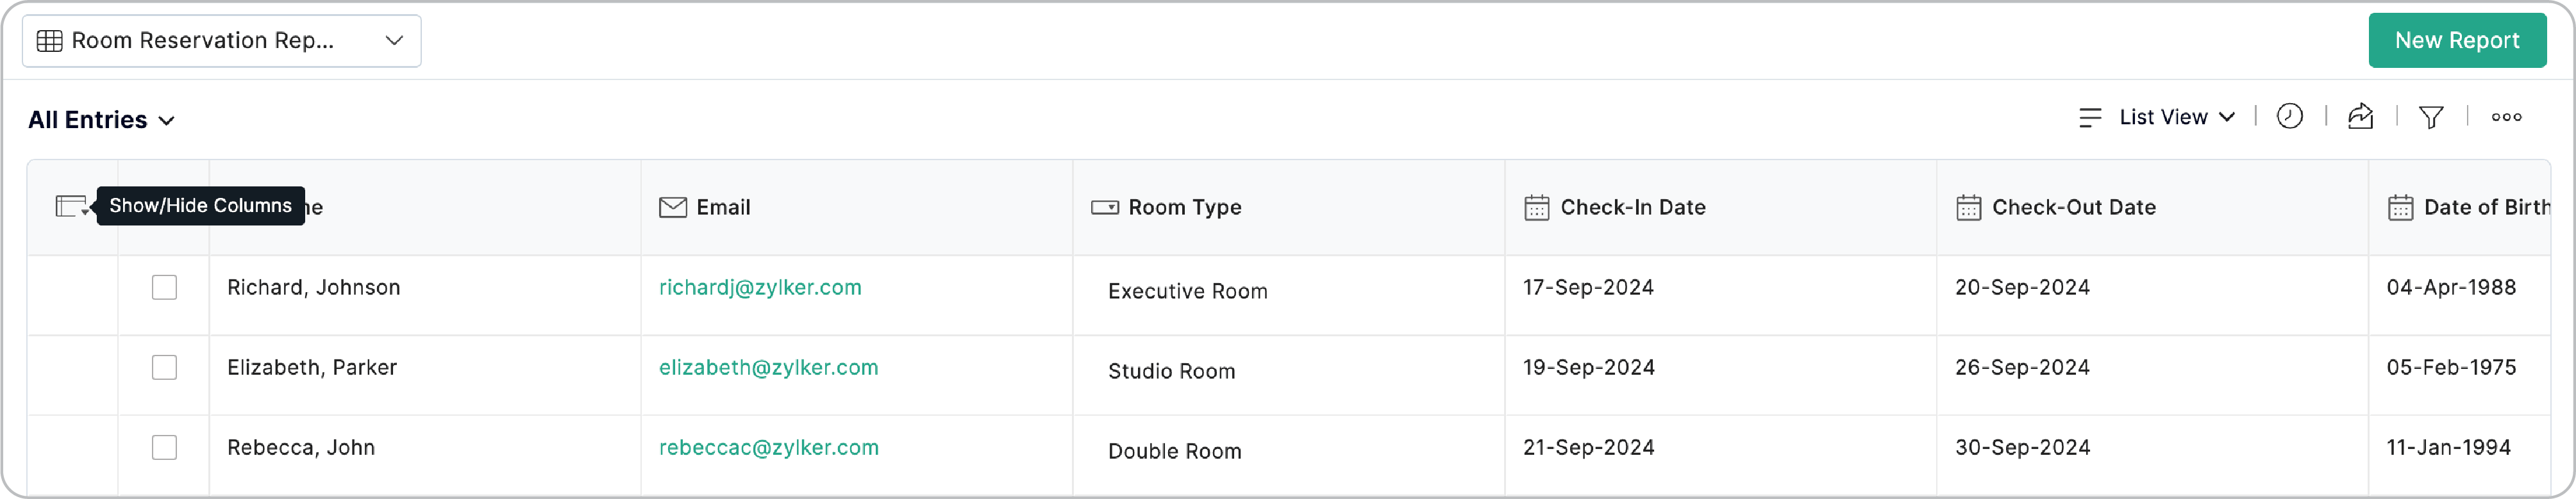
Task: Click the Email column envelope icon
Action: pos(673,208)
